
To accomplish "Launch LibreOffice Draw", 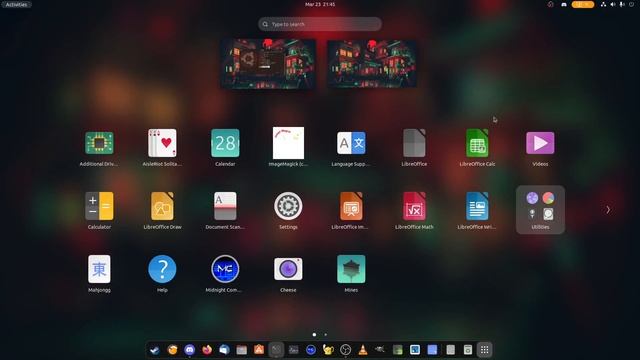I will (162, 206).
